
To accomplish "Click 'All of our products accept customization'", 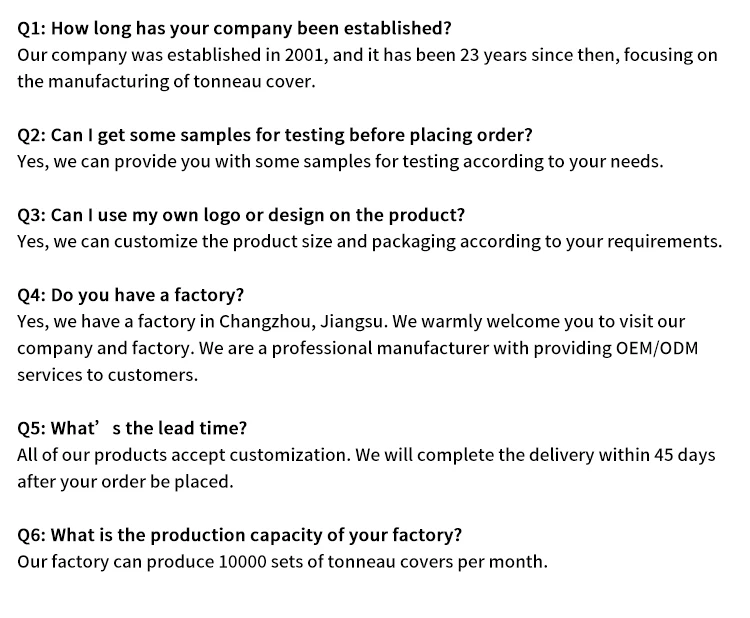I will (184, 455).
